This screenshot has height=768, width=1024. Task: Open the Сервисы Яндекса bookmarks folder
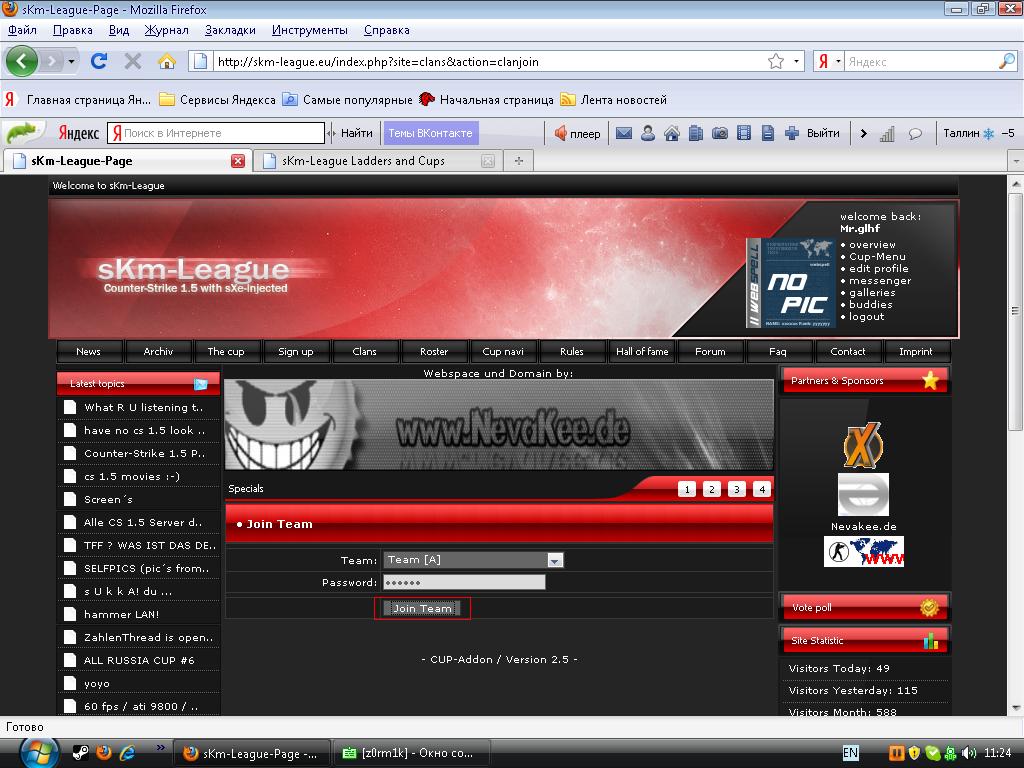pyautogui.click(x=218, y=100)
